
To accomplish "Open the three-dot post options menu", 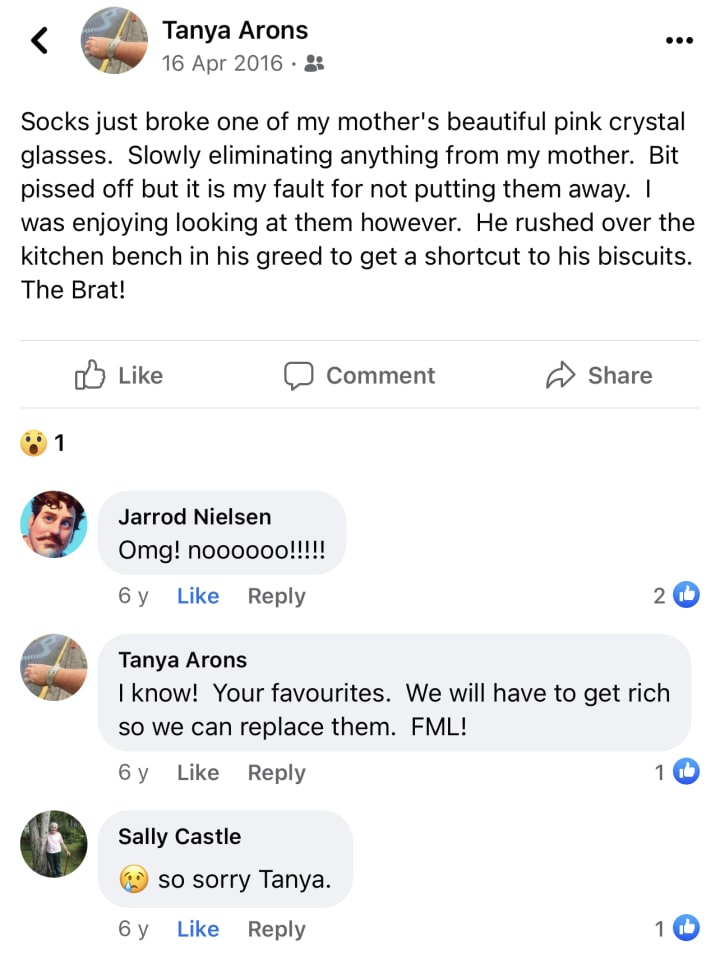I will tap(679, 40).
